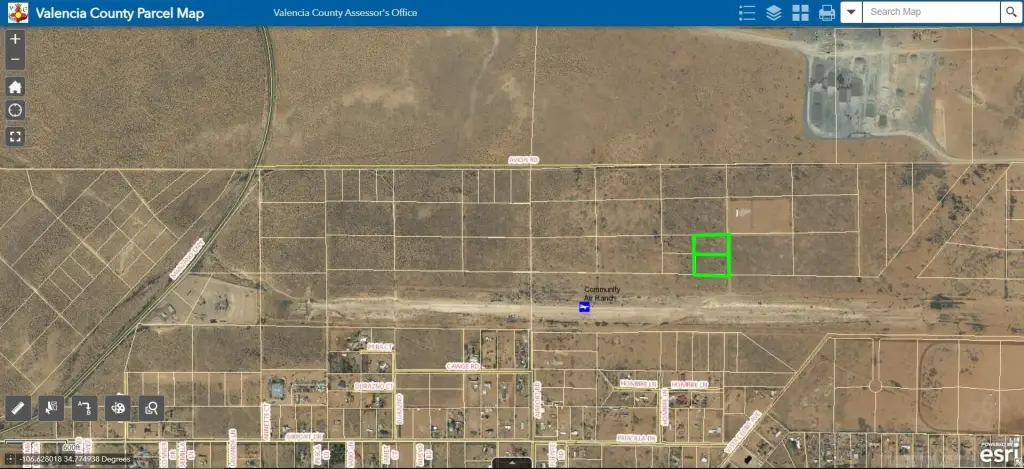Click into the Search Map field
The width and height of the screenshot is (1024, 469).
click(932, 12)
